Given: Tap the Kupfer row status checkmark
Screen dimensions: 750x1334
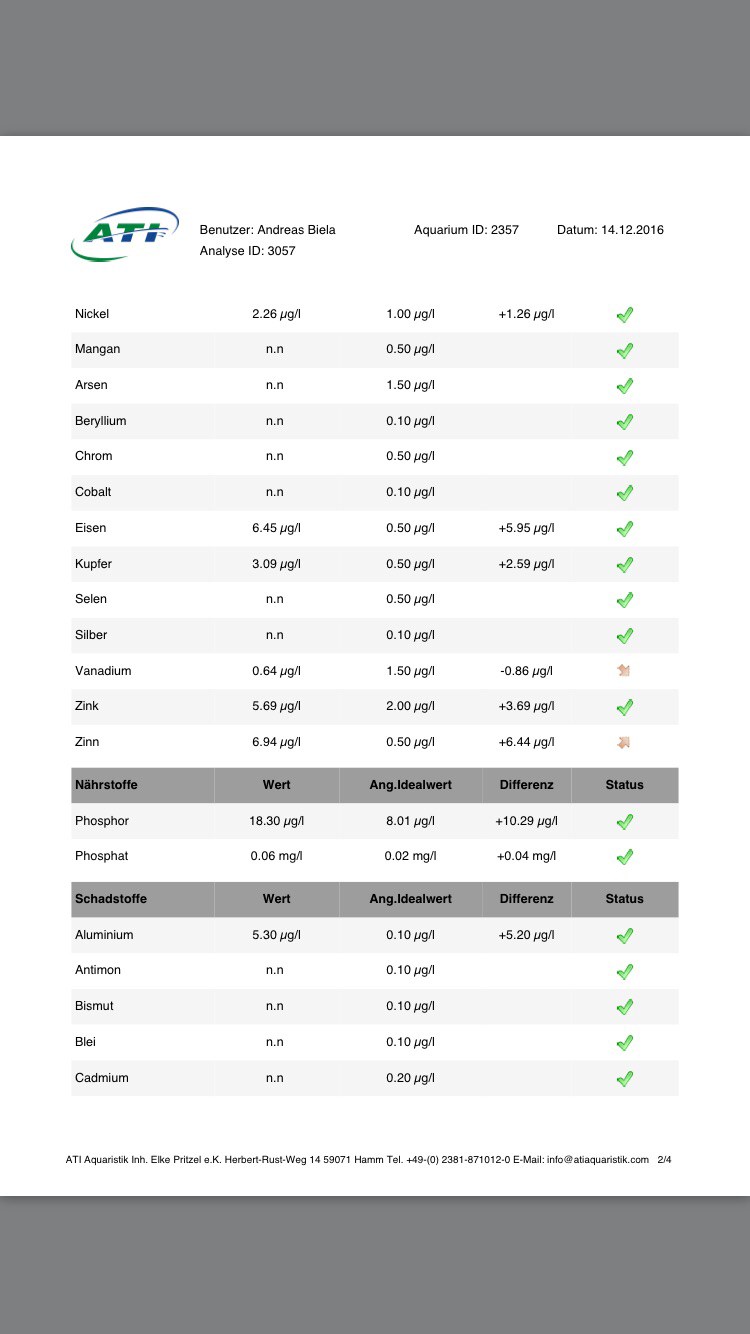Looking at the screenshot, I should (625, 564).
